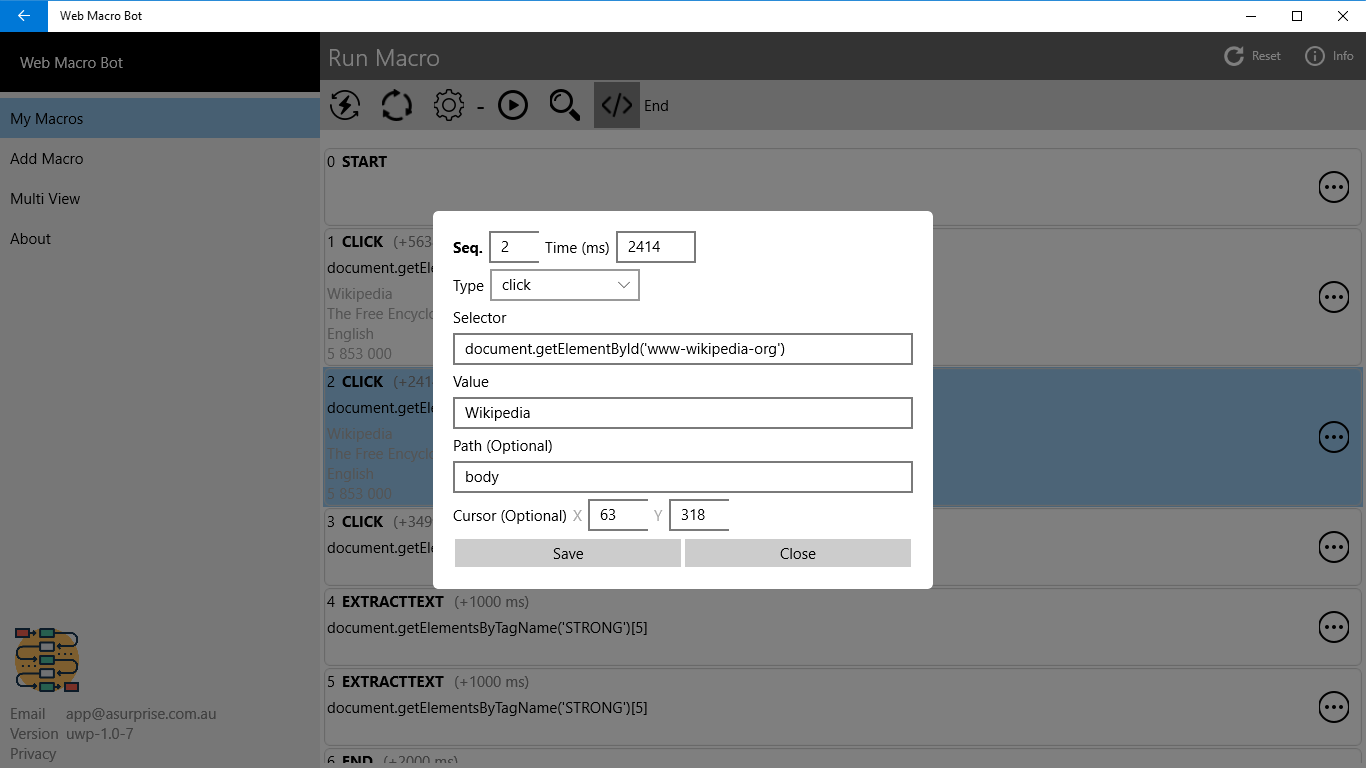
Task: Click the Web Macro Bot logo image
Action: tap(47, 660)
